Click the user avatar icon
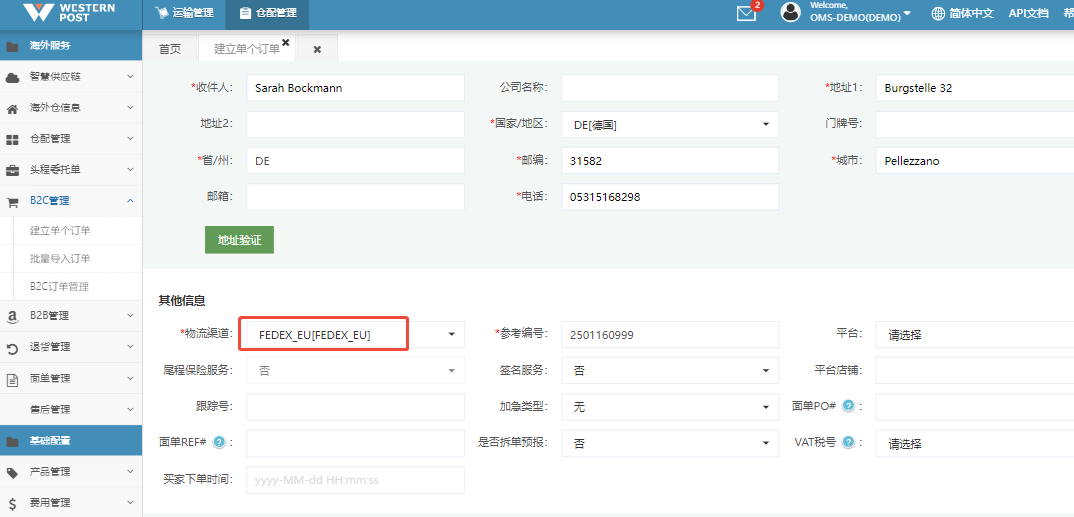The height and width of the screenshot is (517, 1074). [791, 12]
